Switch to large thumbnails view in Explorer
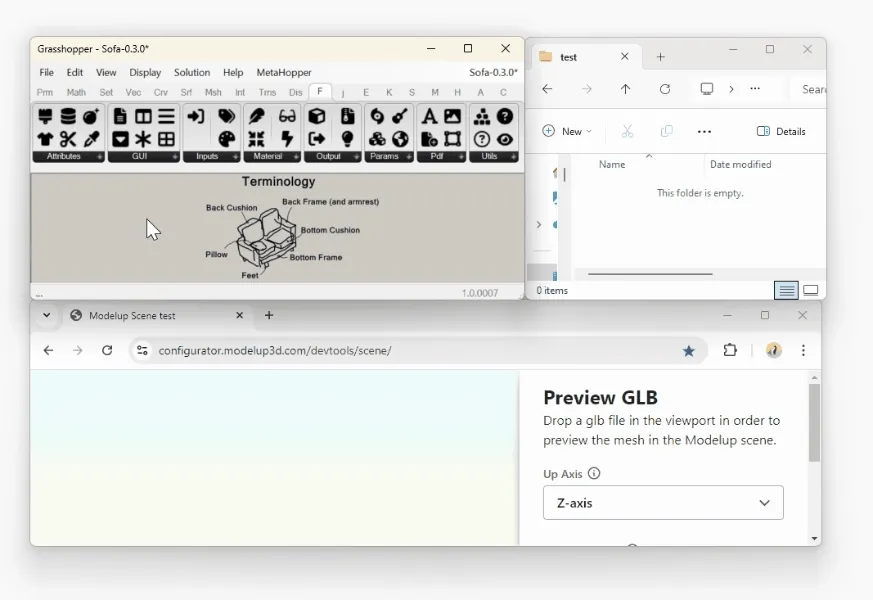This screenshot has height=600, width=873. point(811,290)
